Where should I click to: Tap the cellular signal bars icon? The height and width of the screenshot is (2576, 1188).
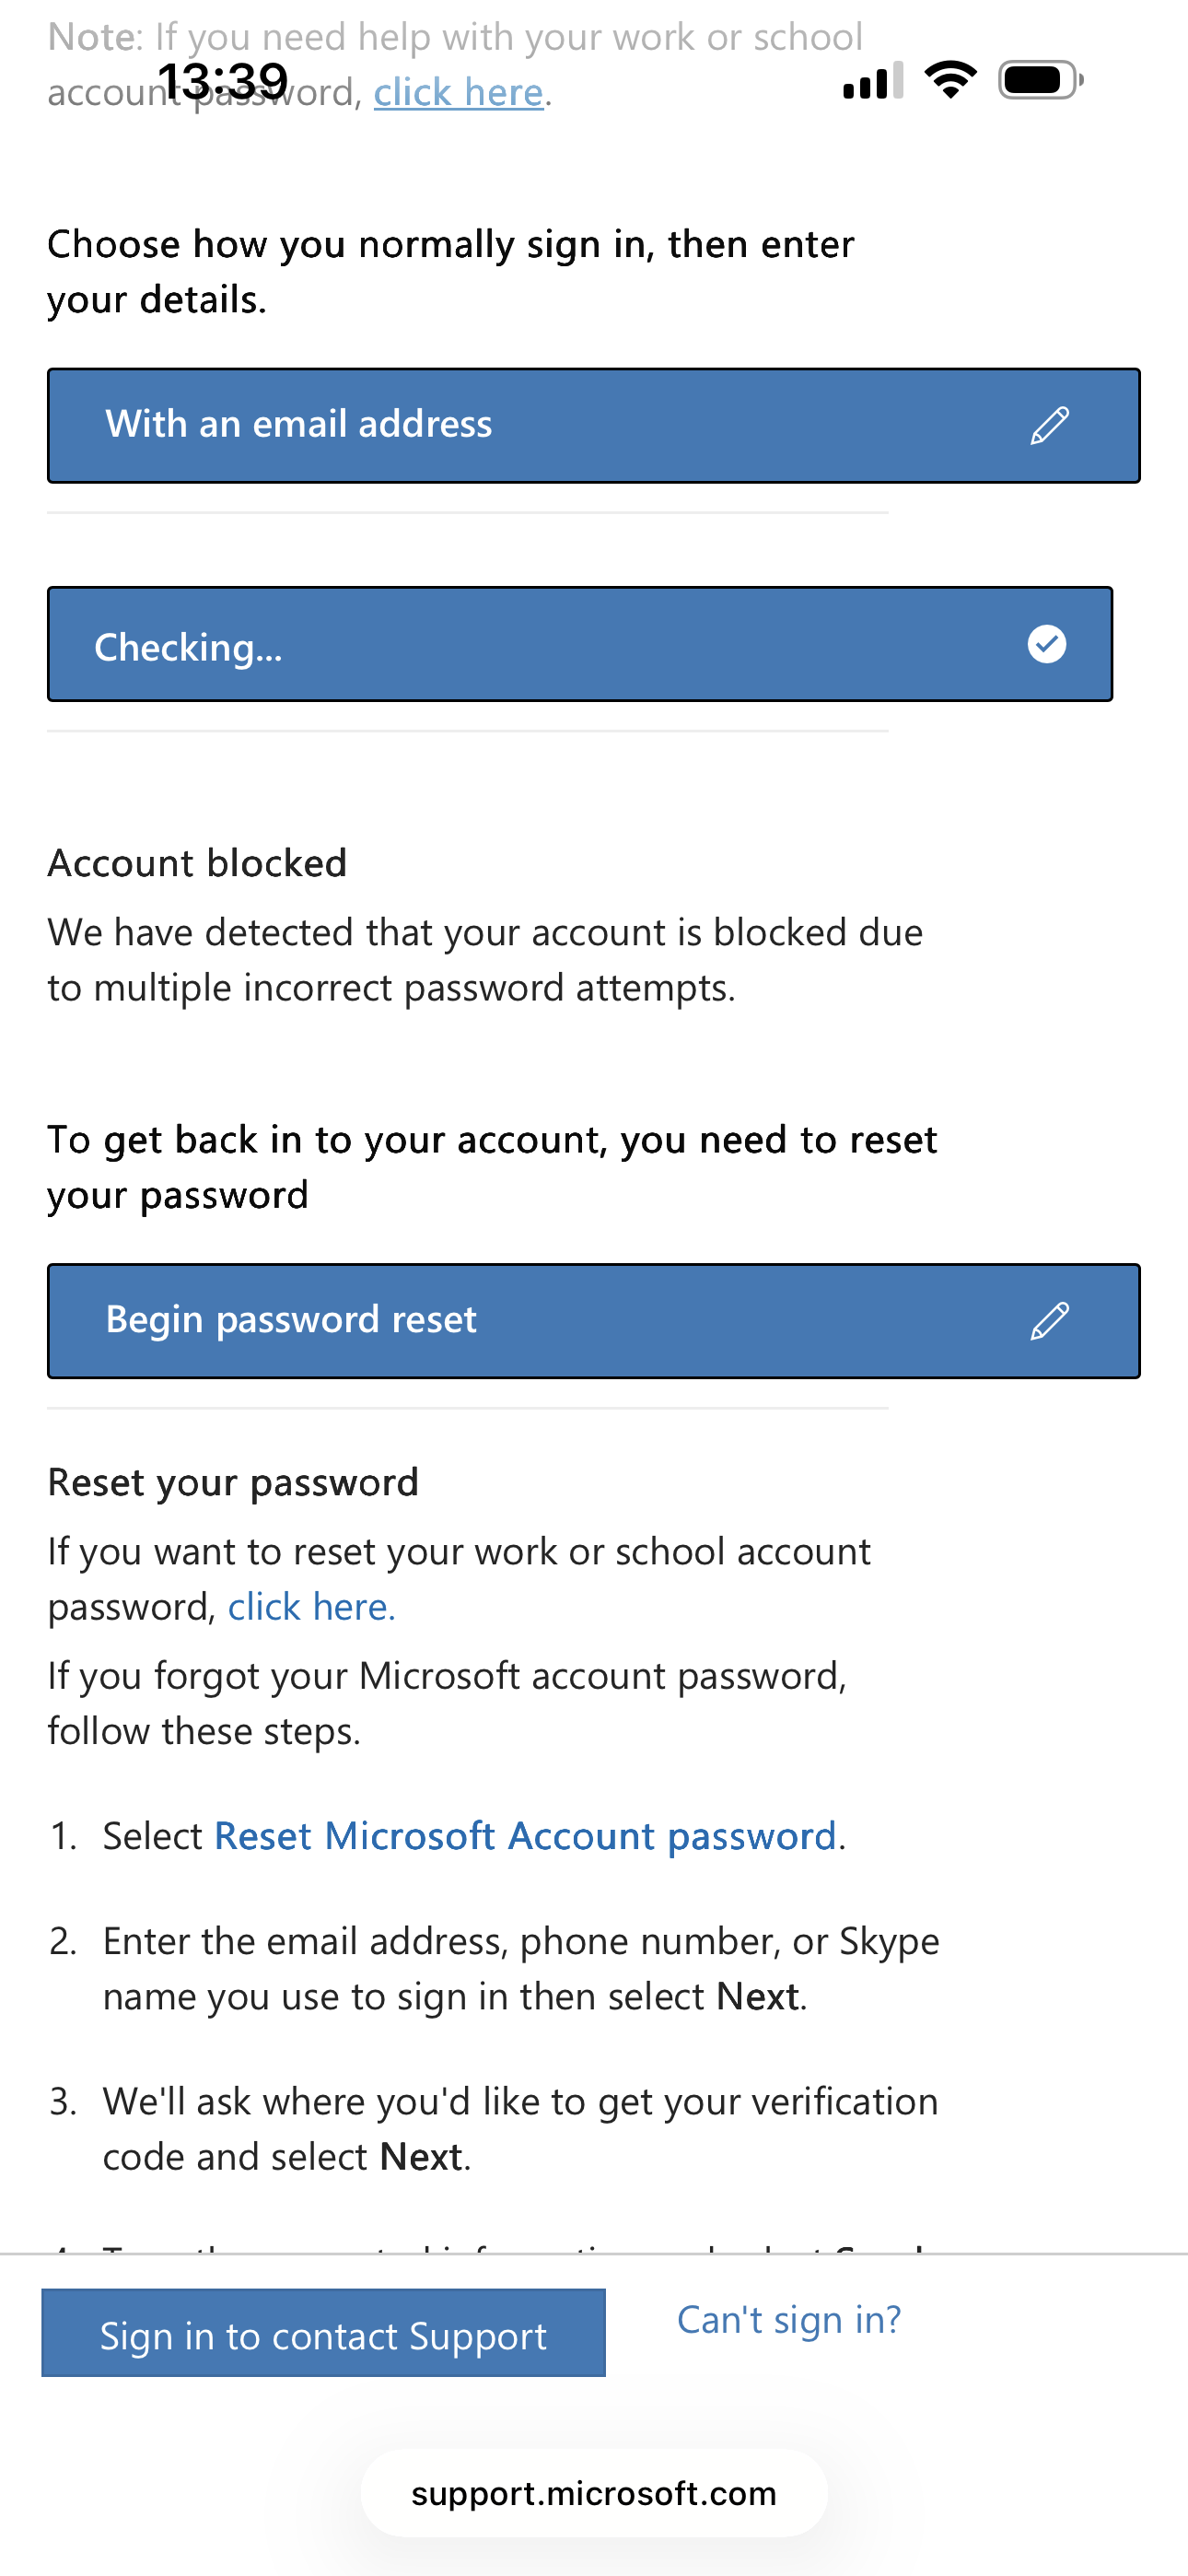point(873,81)
